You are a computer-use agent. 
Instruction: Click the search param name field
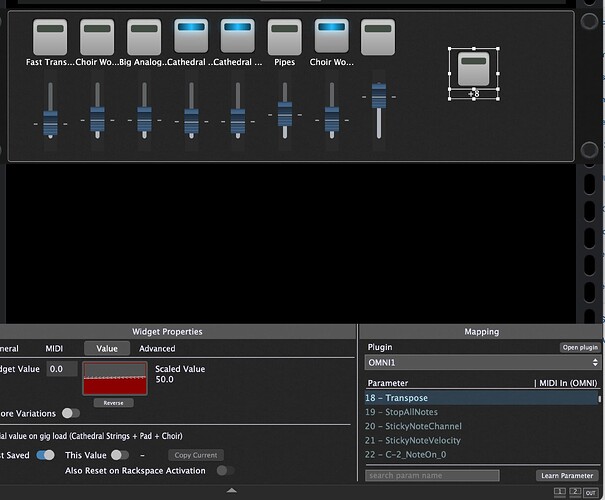click(x=432, y=475)
